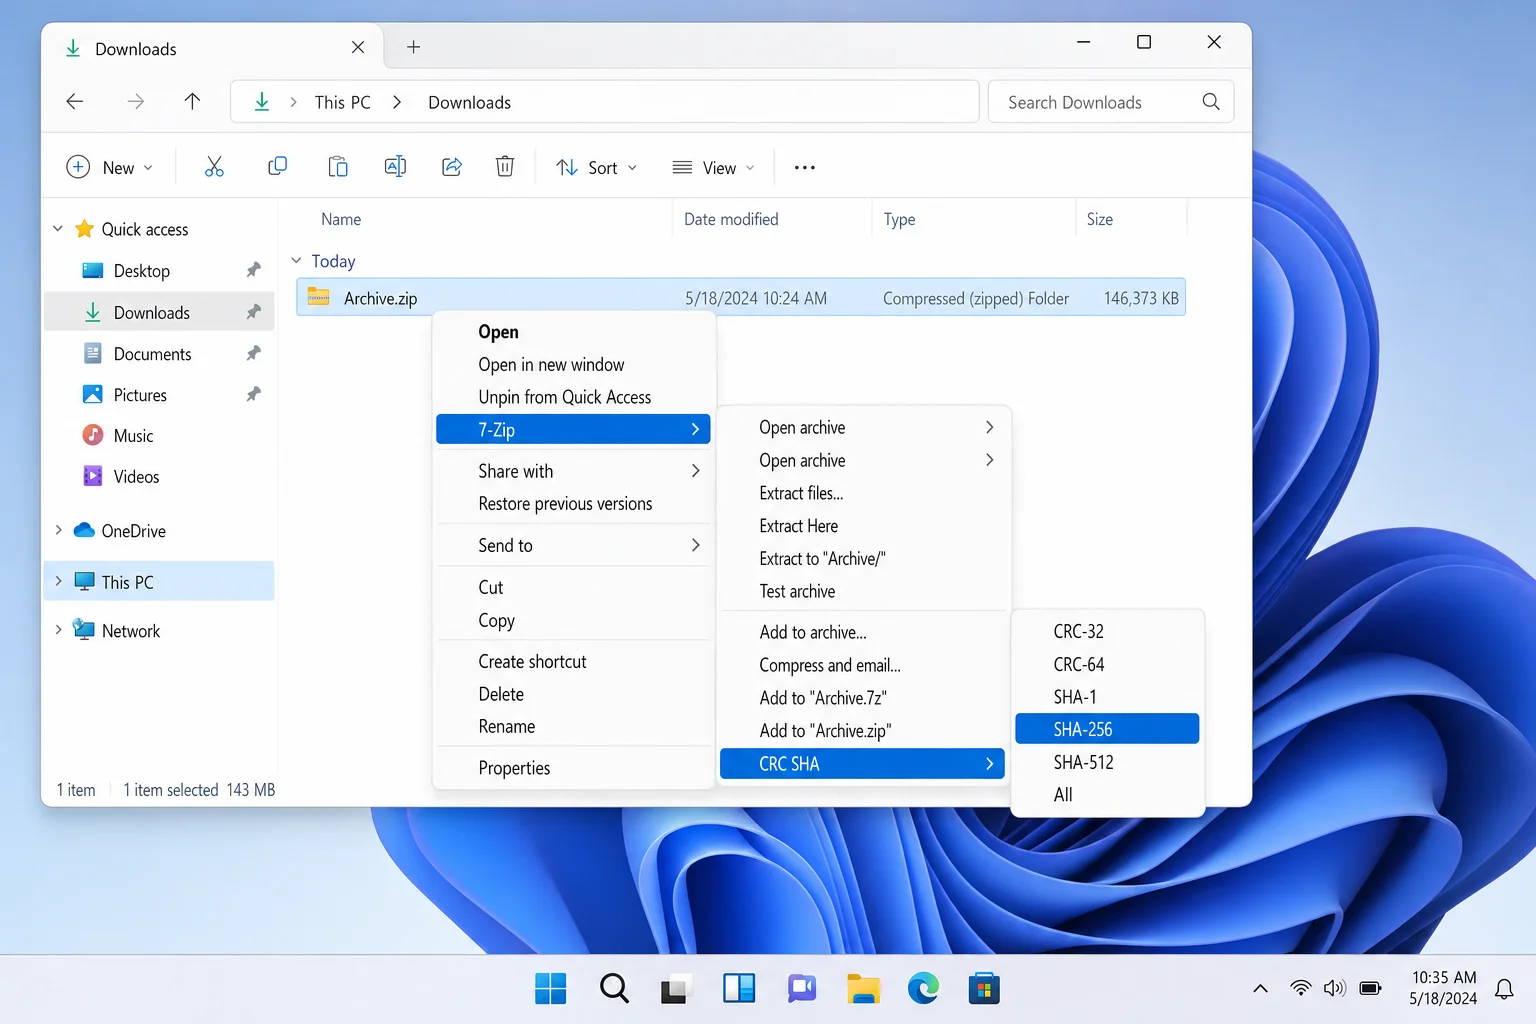Click This PC breadcrumb in address bar
The width and height of the screenshot is (1536, 1024).
(x=342, y=102)
